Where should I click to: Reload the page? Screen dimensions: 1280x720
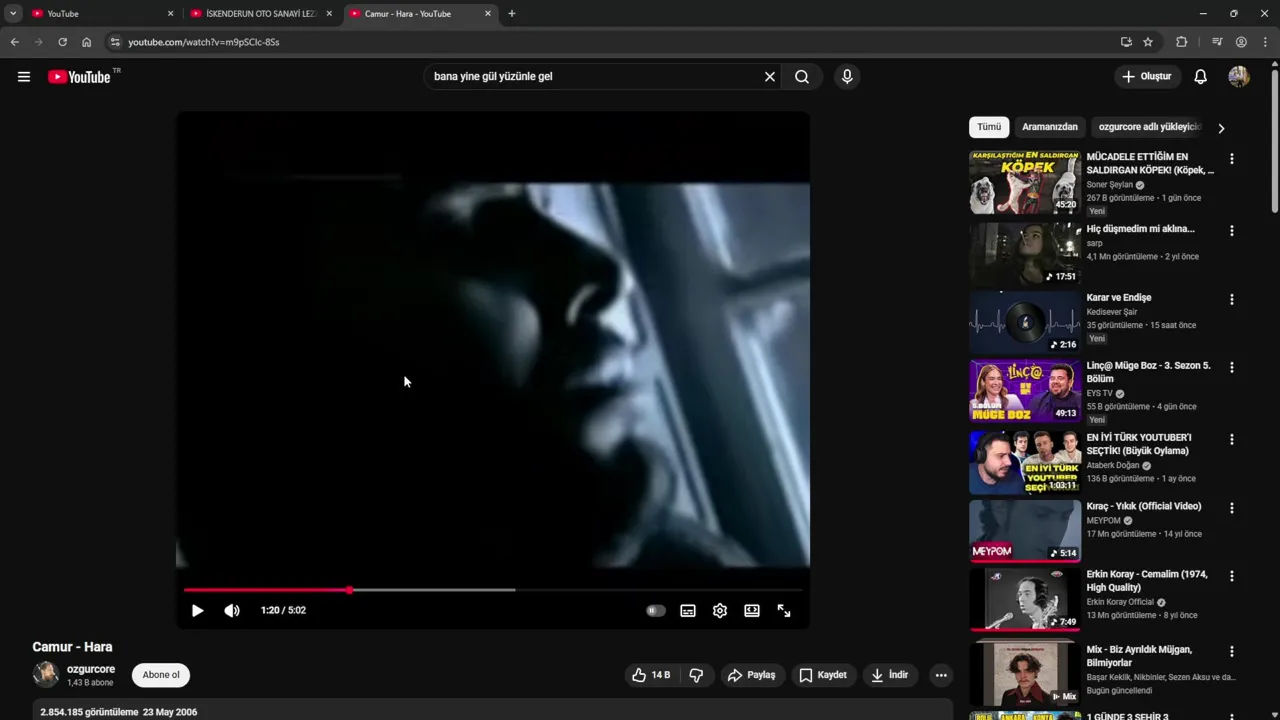coord(62,42)
